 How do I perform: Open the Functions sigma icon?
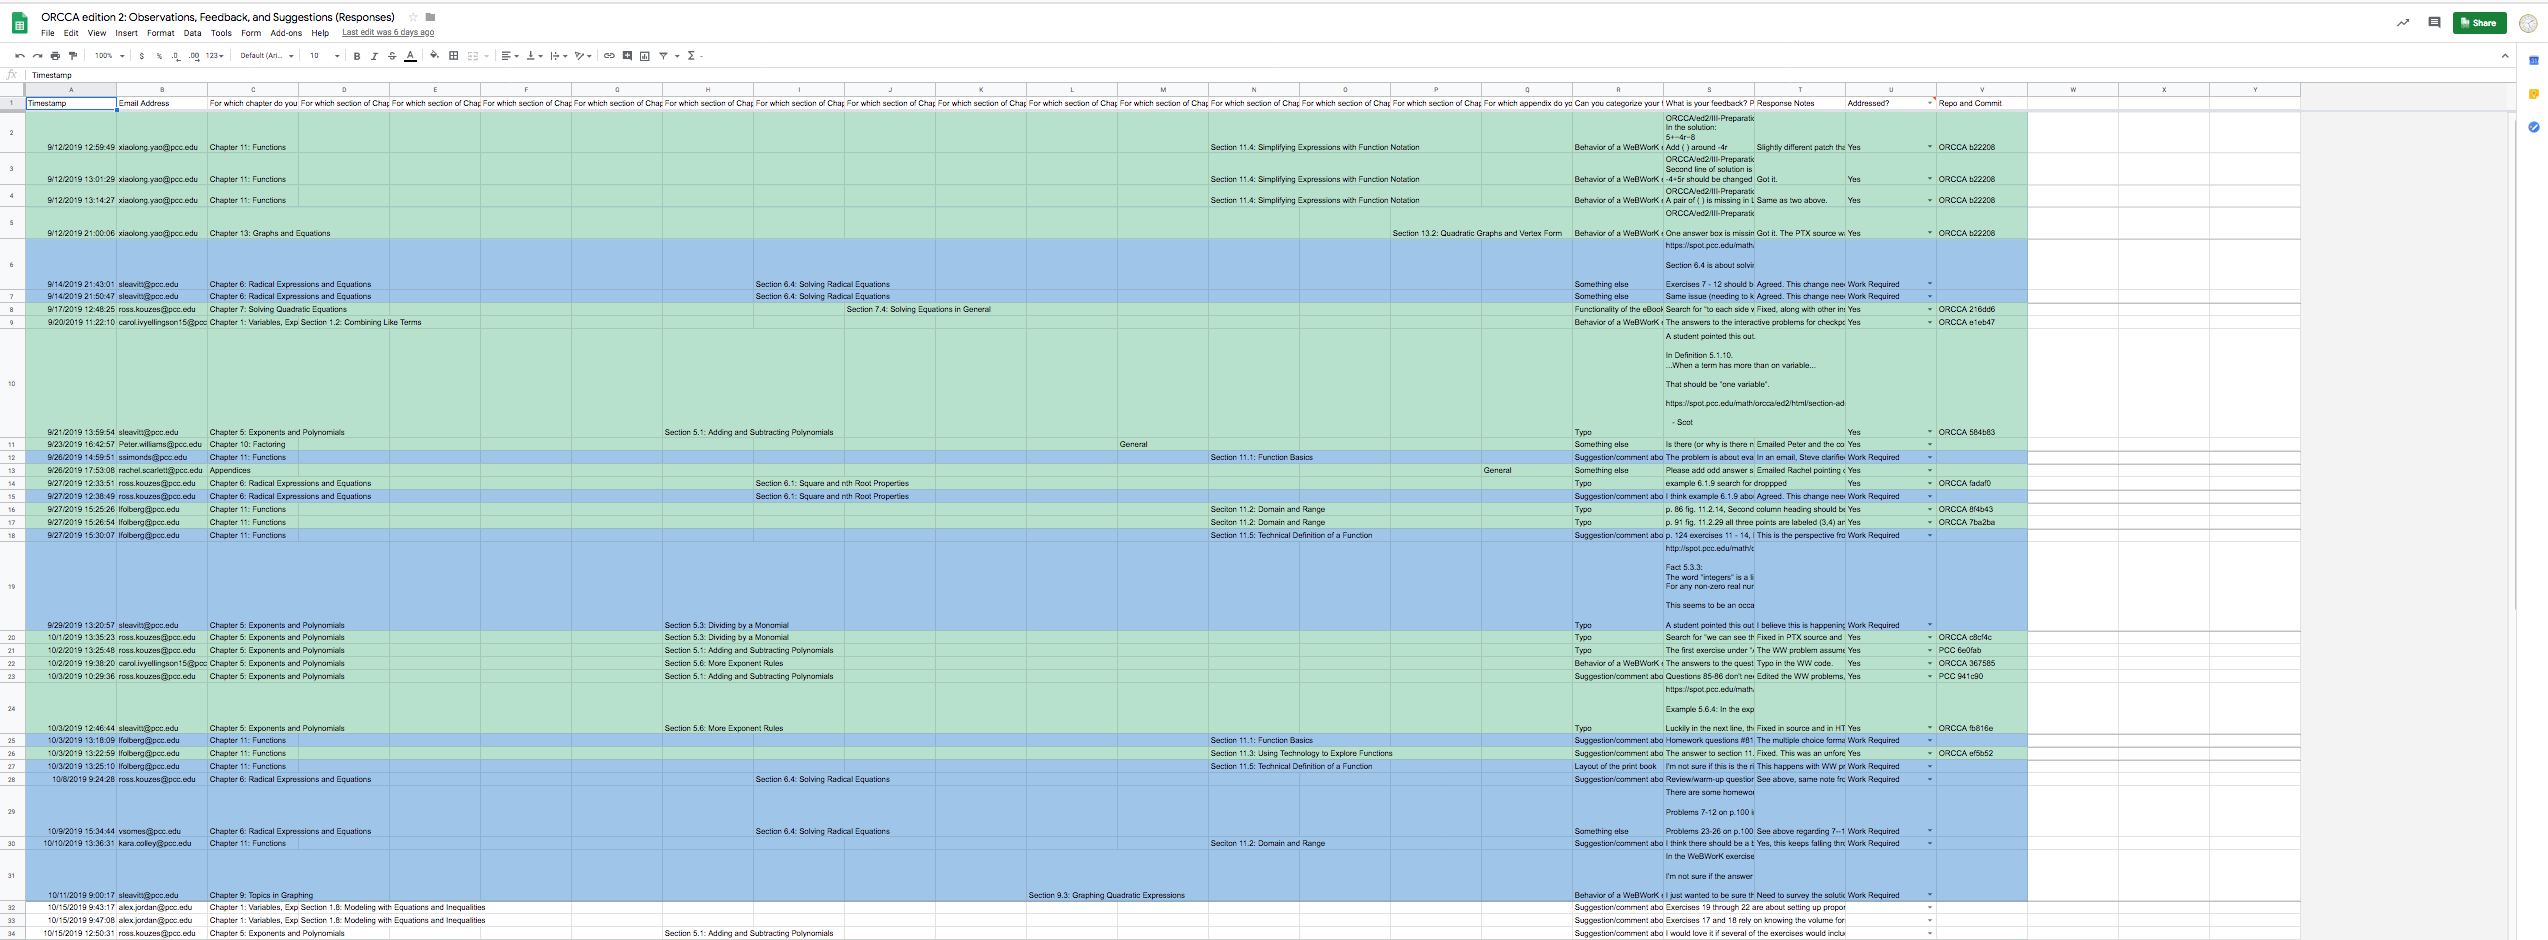691,56
